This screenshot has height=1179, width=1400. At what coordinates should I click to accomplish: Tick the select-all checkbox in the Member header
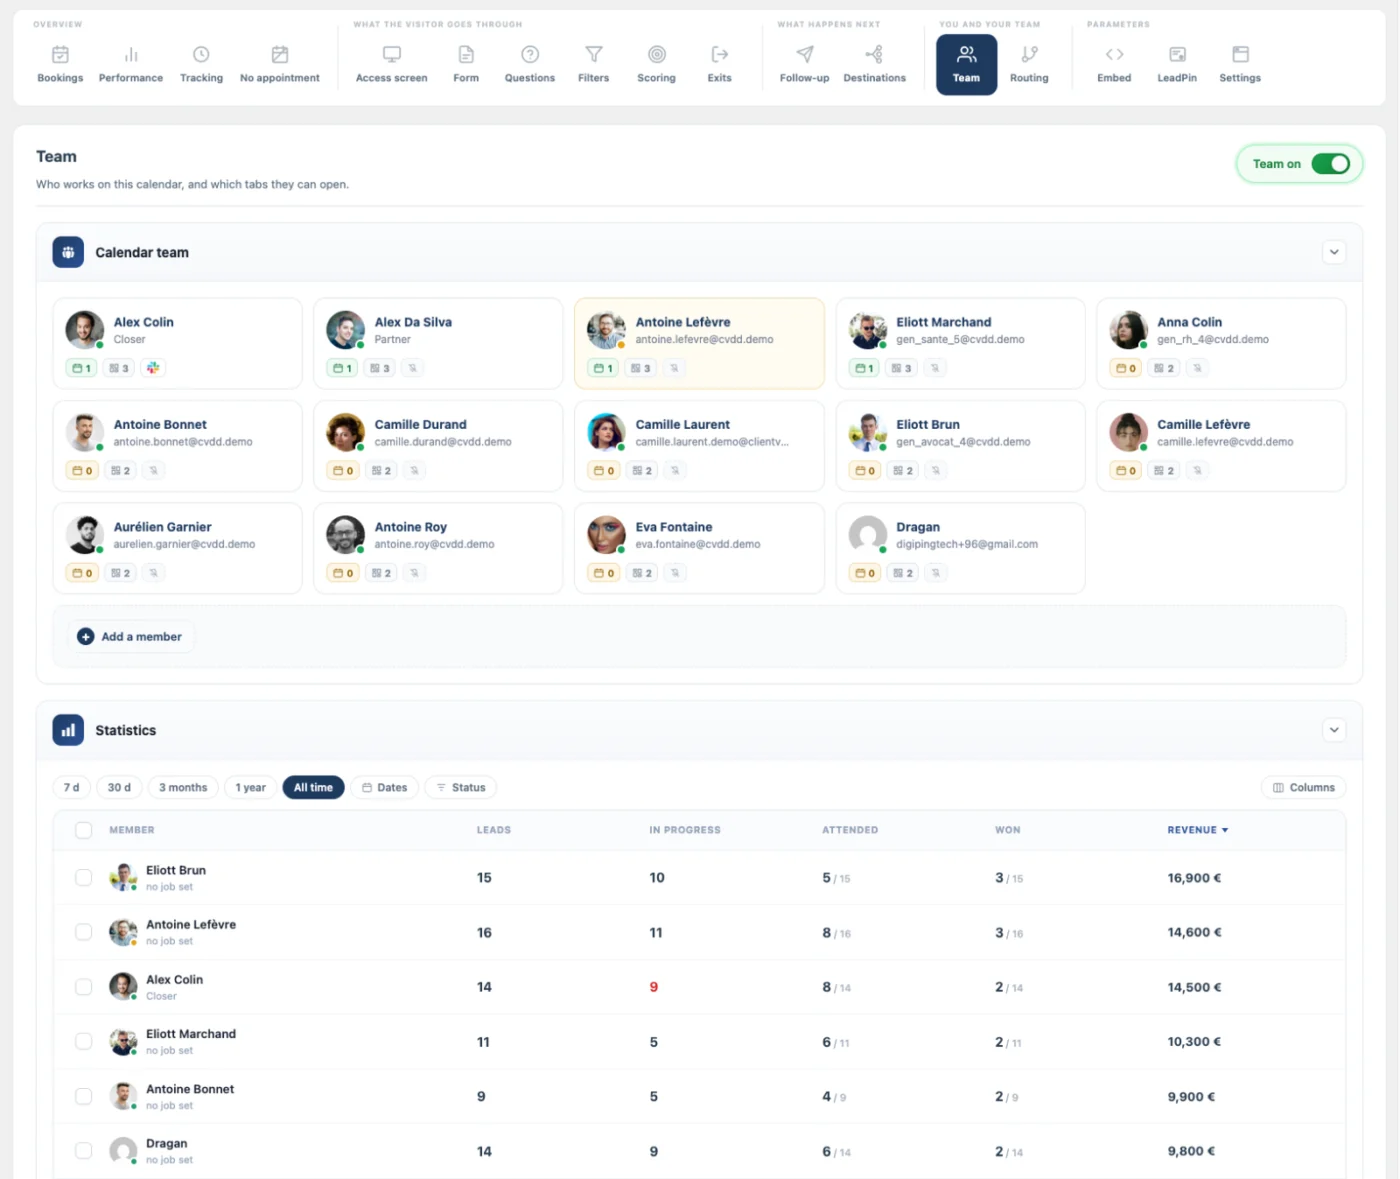(84, 830)
